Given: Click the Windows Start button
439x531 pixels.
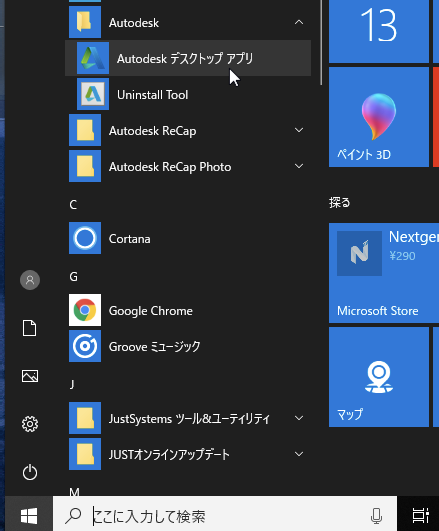Looking at the screenshot, I should 29,515.
